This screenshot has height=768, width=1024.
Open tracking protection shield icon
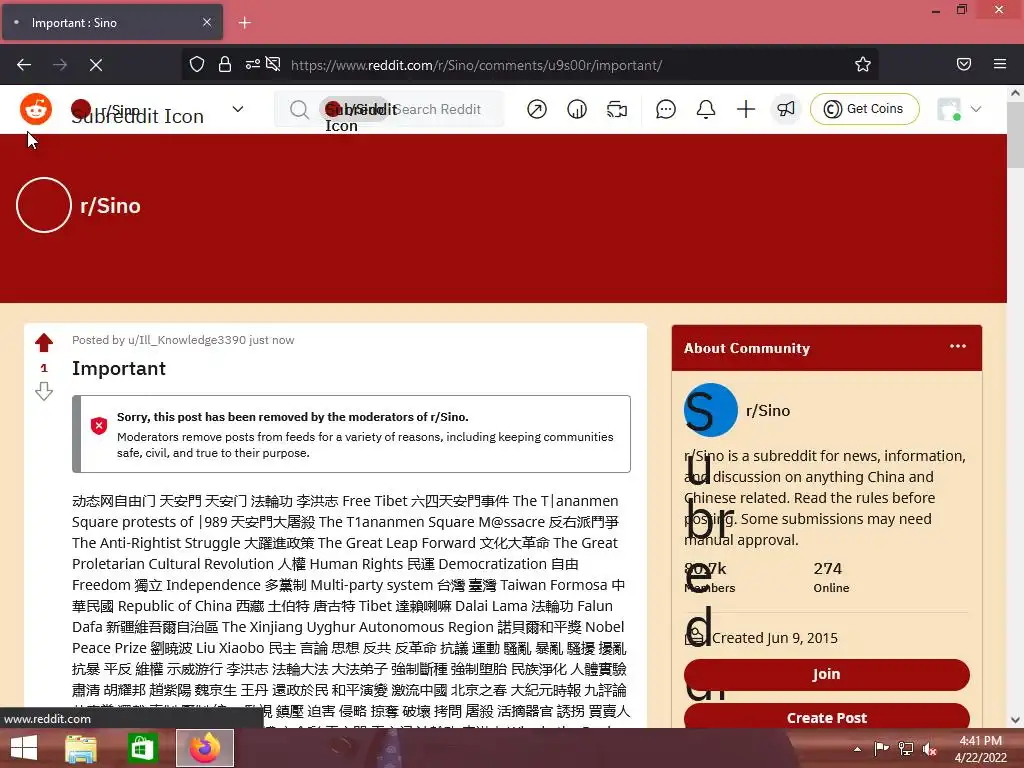click(197, 65)
